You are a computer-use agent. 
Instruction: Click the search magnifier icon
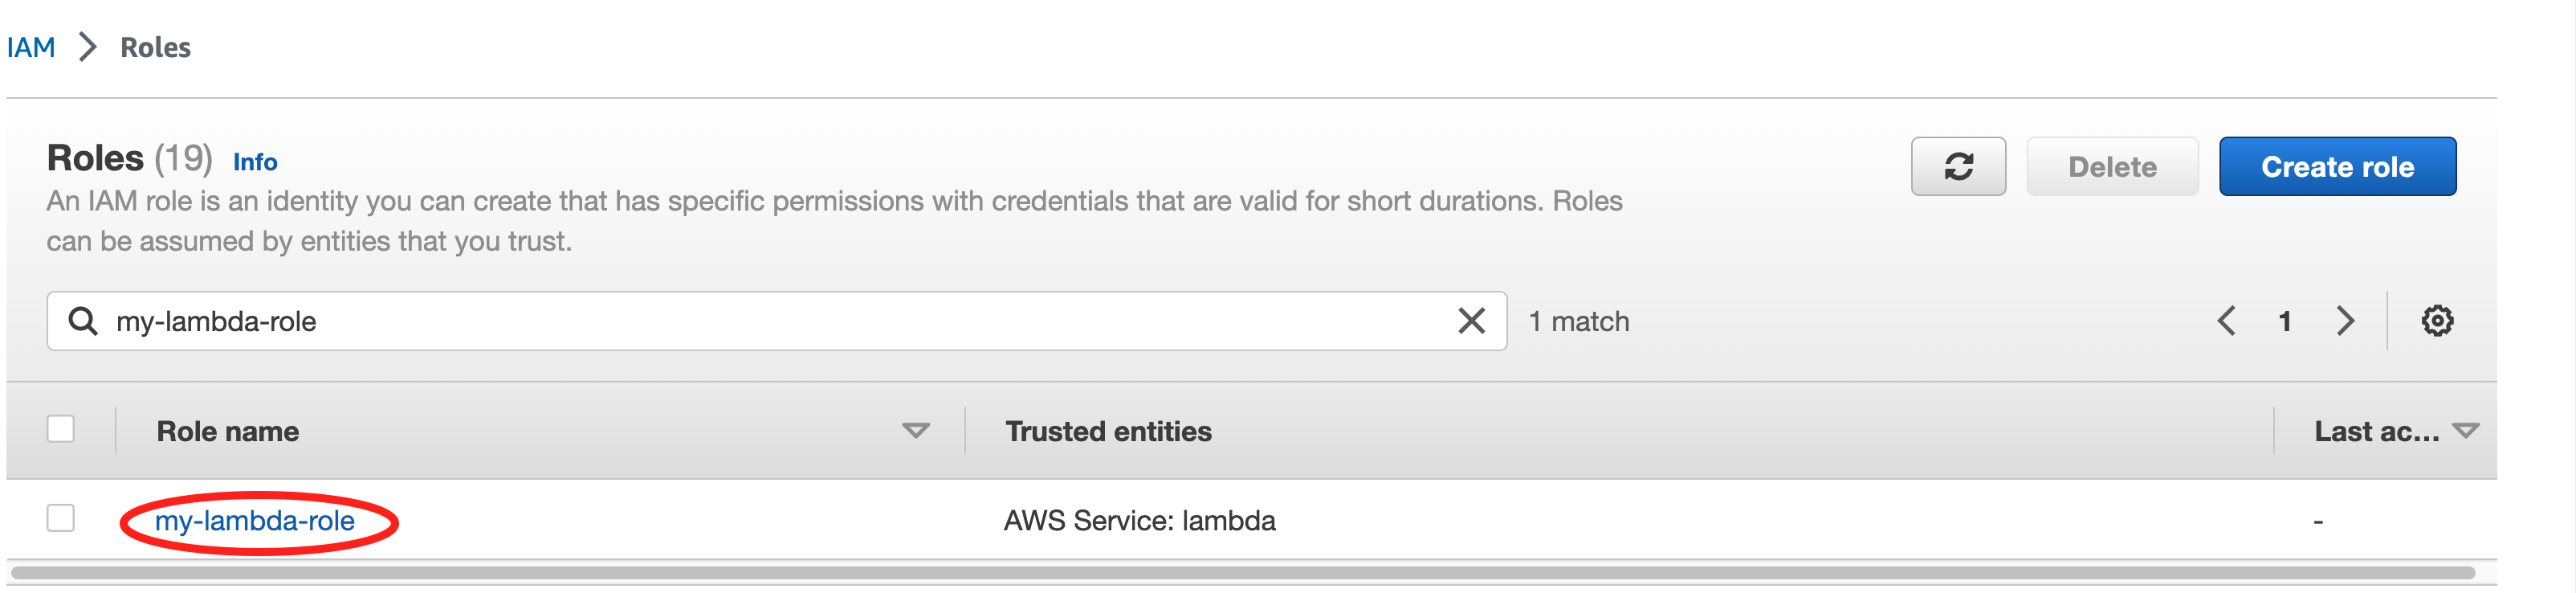83,321
